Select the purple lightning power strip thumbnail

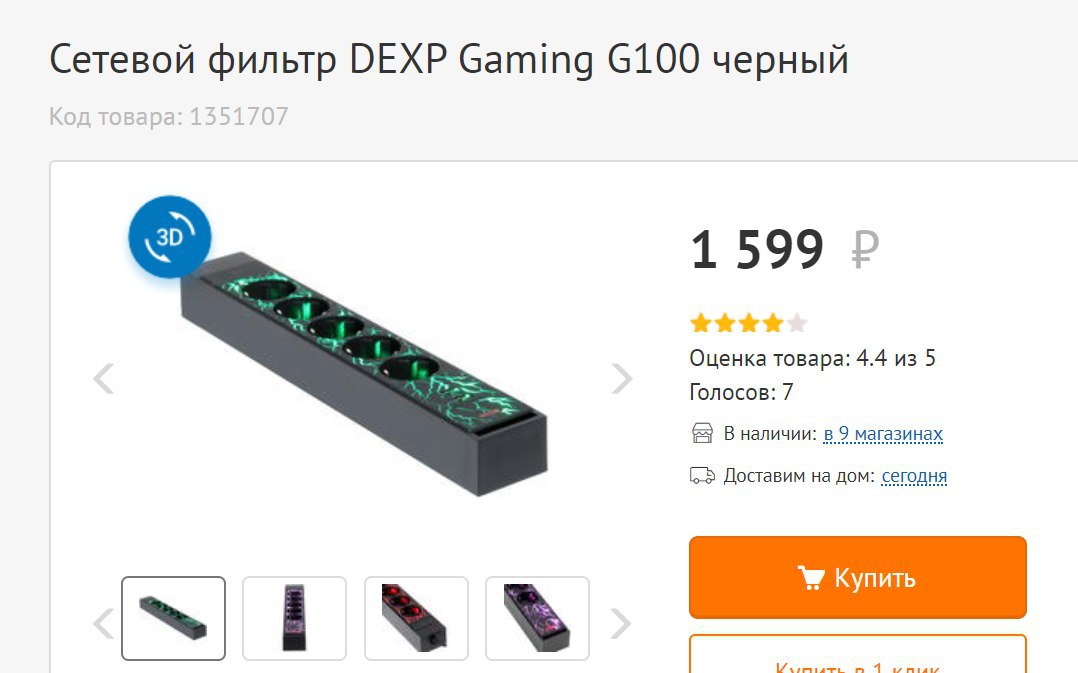tap(537, 618)
